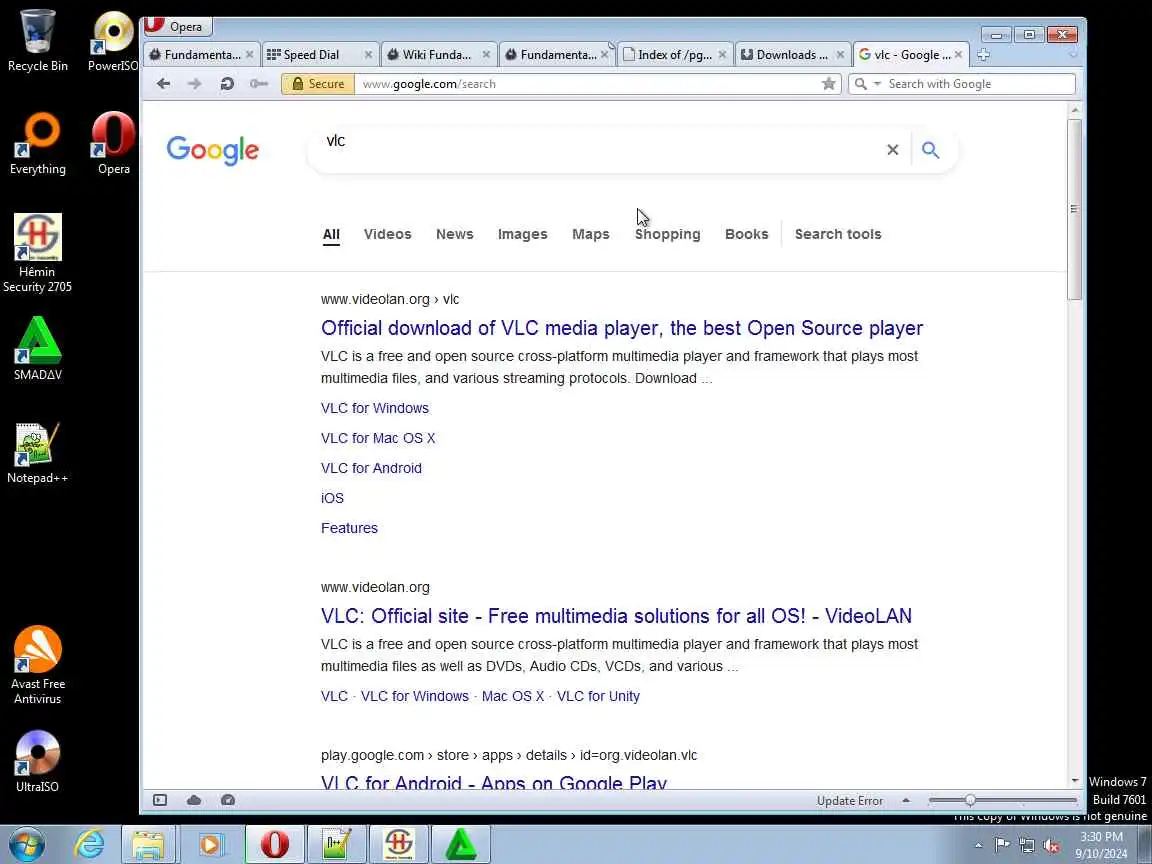Open the VLC for Android sitelink
The image size is (1152, 864).
371,469
